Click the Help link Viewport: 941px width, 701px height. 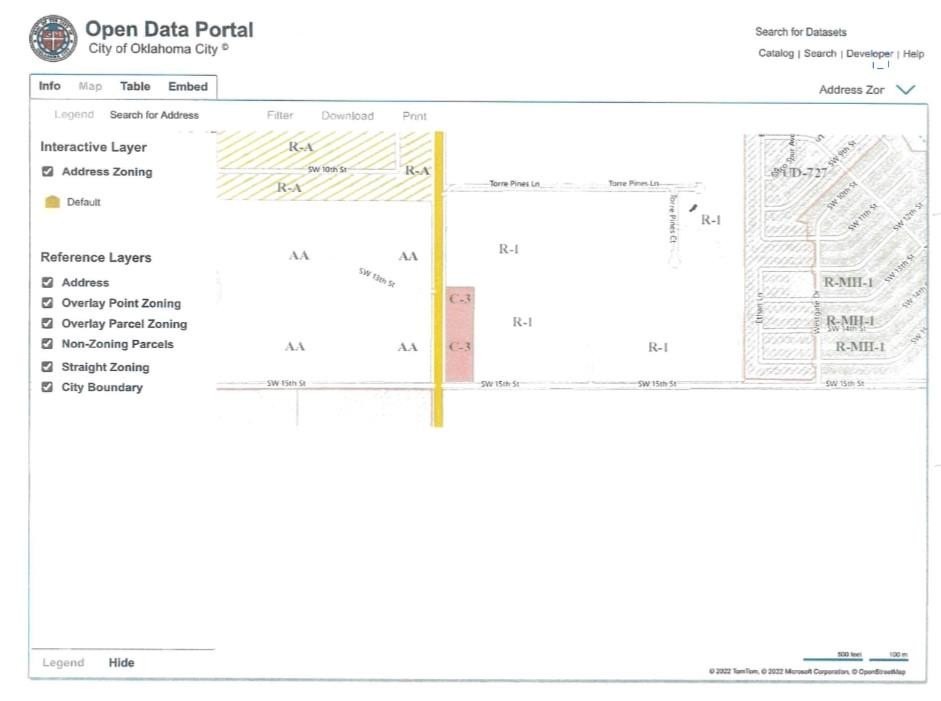point(913,54)
